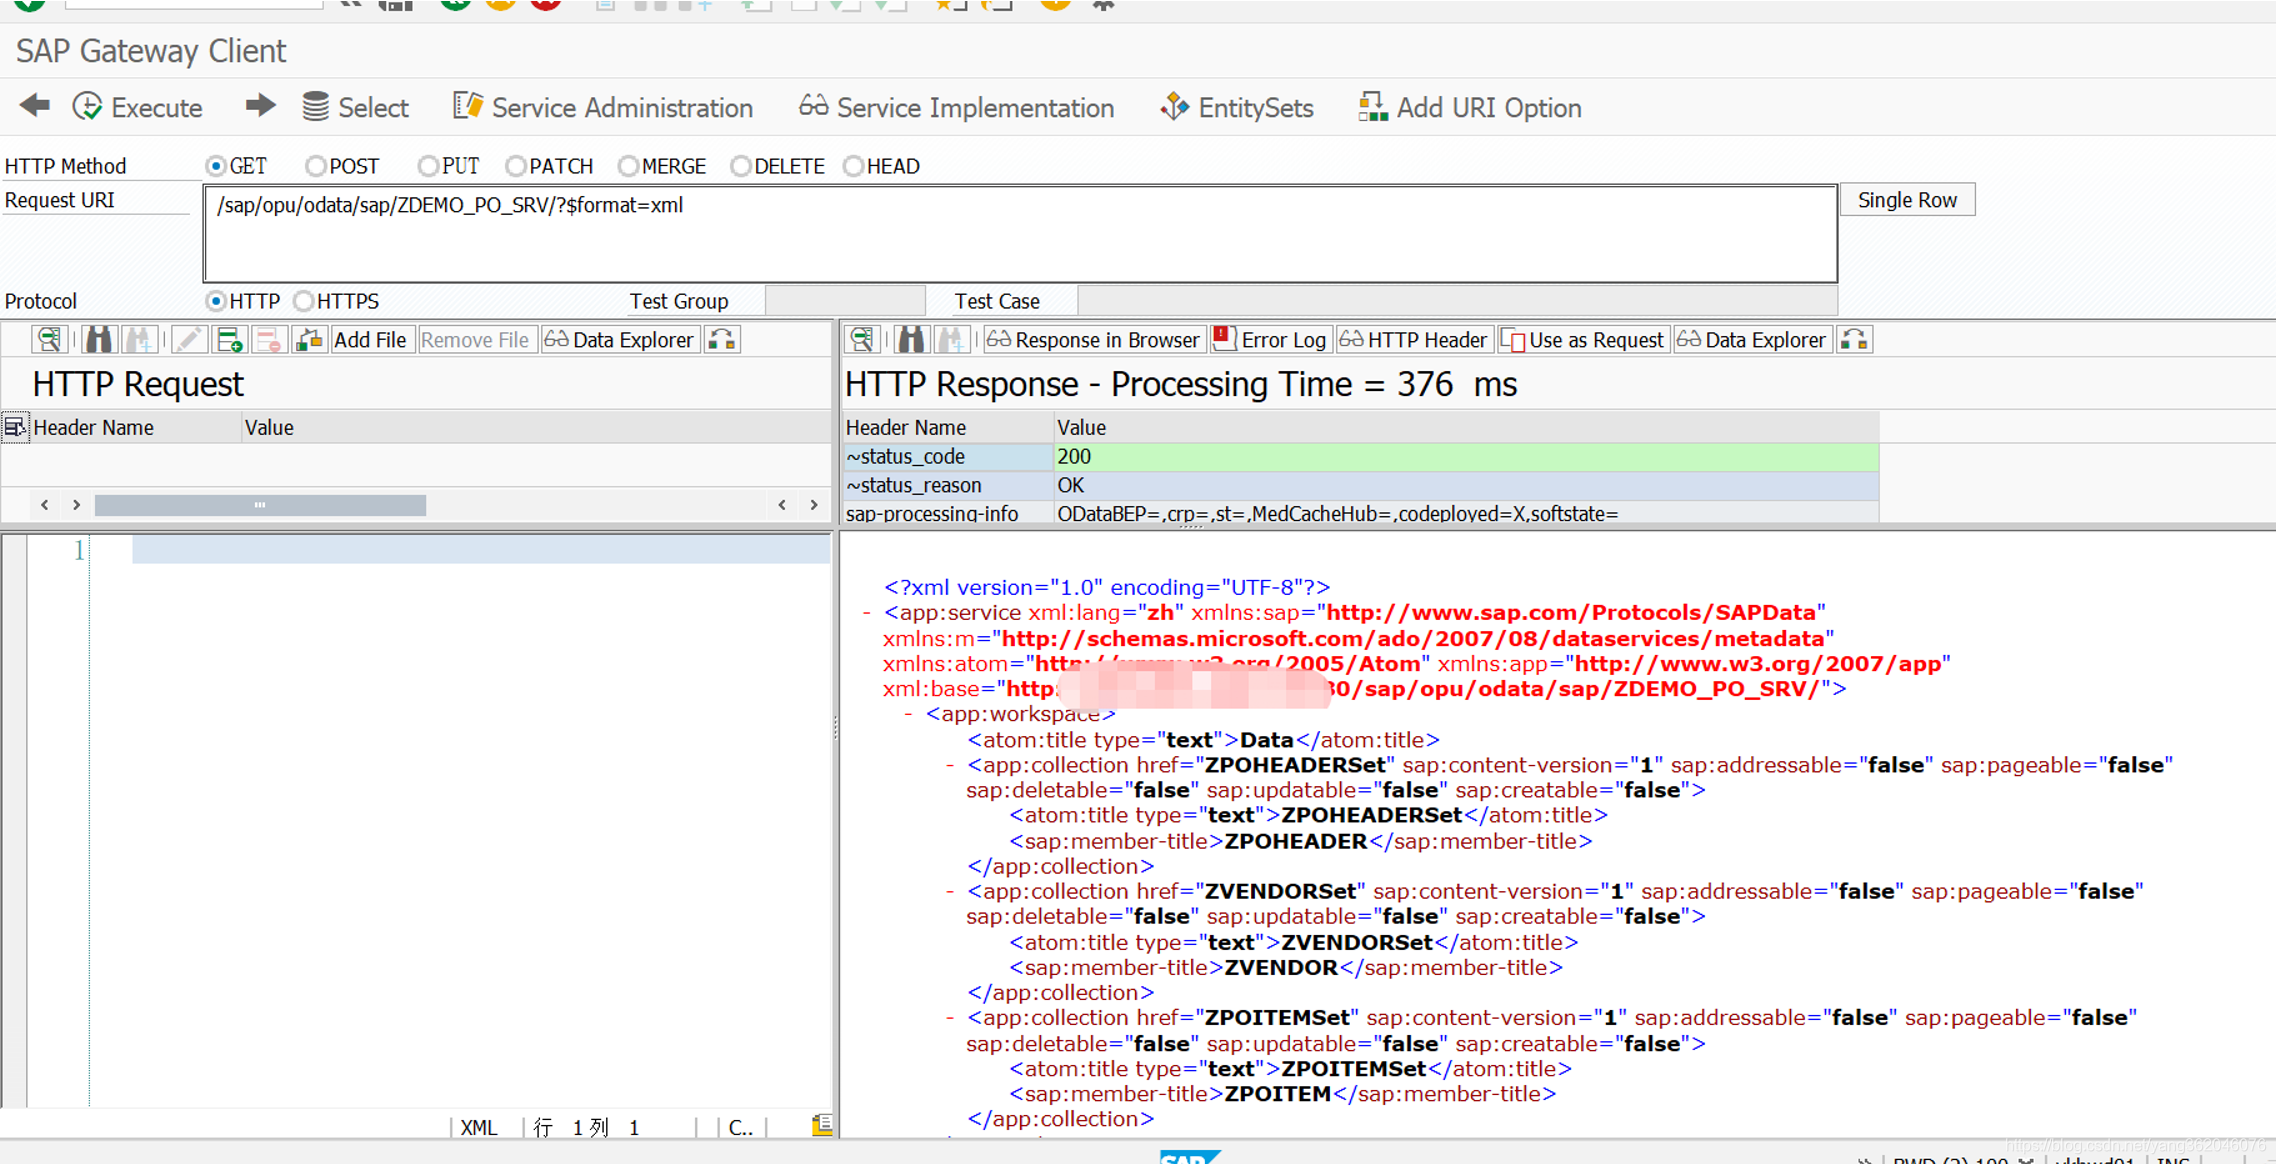Click the add row icon in request toolbar
This screenshot has width=2276, height=1164.
coord(230,340)
